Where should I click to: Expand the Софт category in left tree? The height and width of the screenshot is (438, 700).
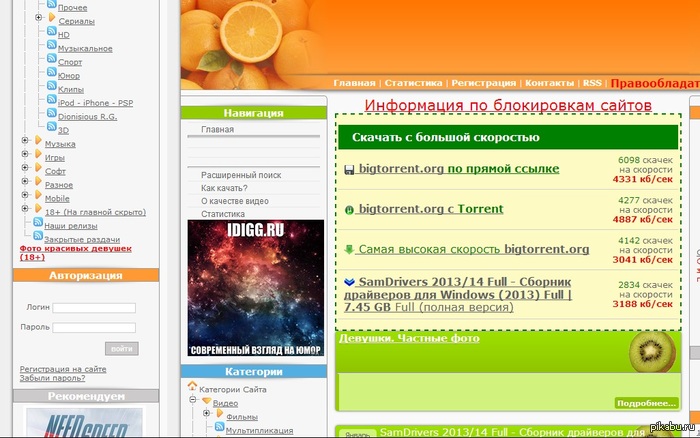click(25, 171)
